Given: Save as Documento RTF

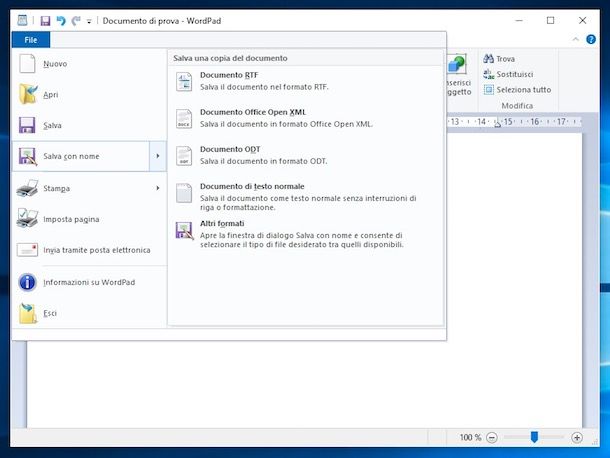Looking at the screenshot, I should (306, 81).
